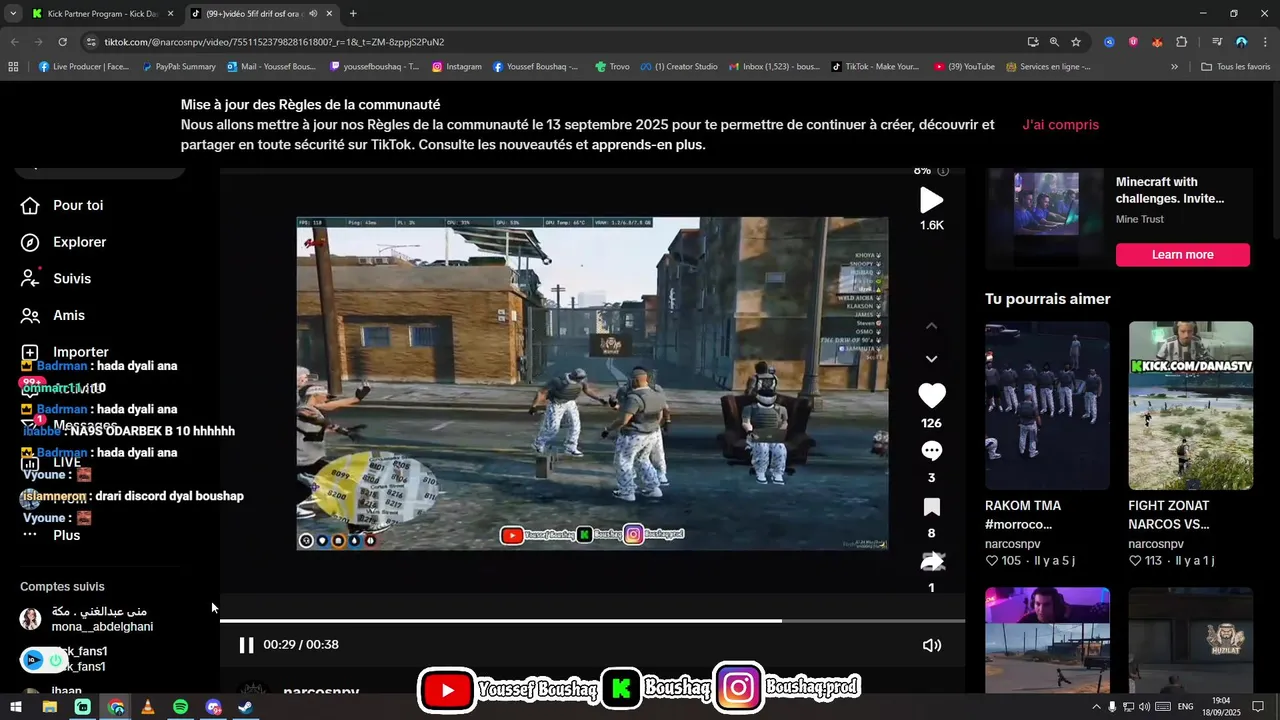Open Creator Studio bookmark
This screenshot has width=1280, height=720.
tap(679, 67)
